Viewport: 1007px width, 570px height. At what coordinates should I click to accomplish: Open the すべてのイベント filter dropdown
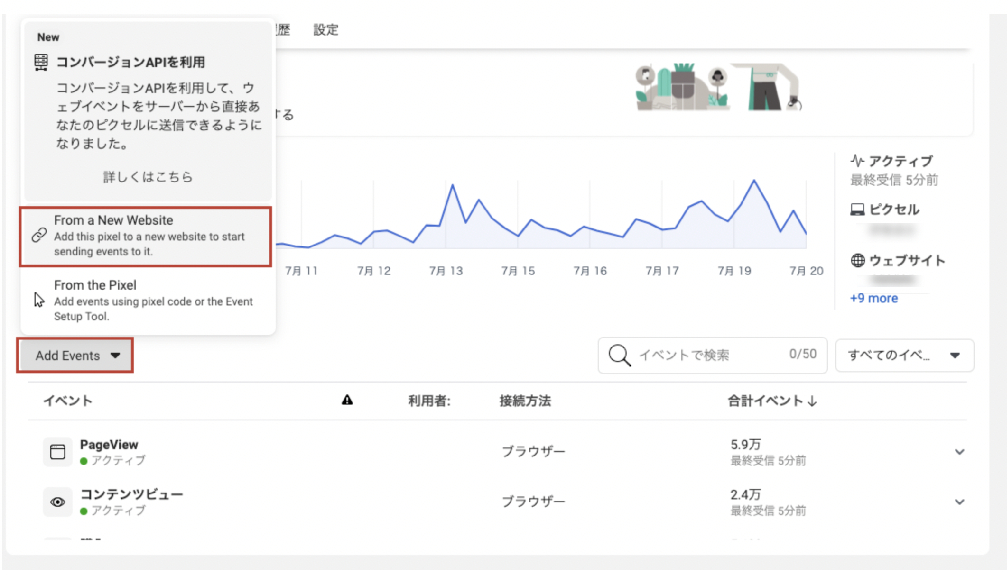[904, 355]
